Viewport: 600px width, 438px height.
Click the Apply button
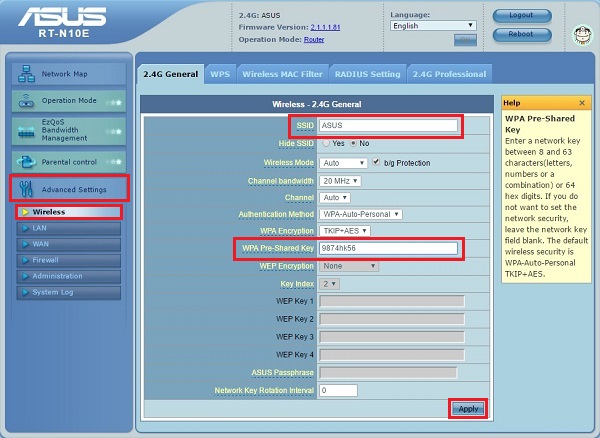click(x=468, y=409)
